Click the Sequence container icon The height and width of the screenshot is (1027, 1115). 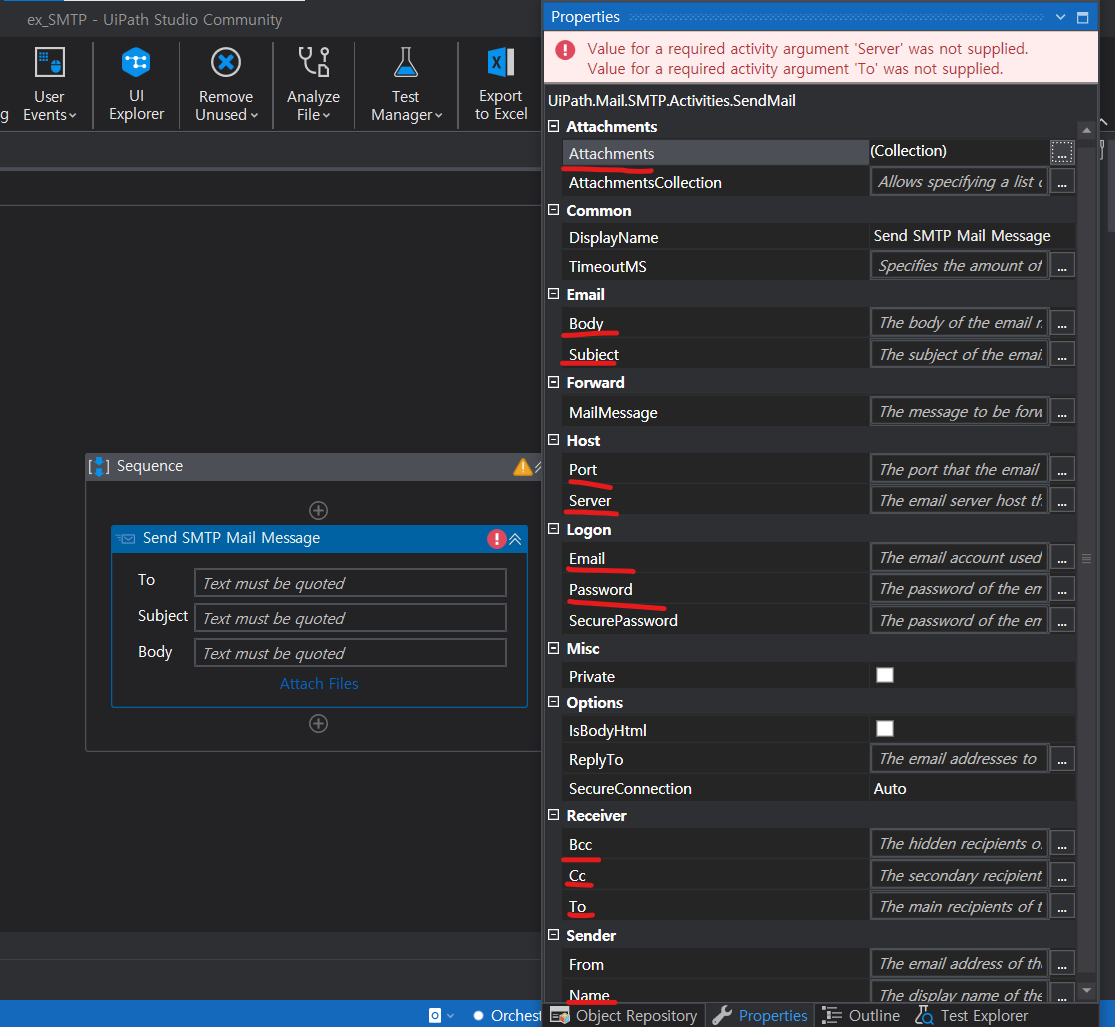[x=99, y=467]
